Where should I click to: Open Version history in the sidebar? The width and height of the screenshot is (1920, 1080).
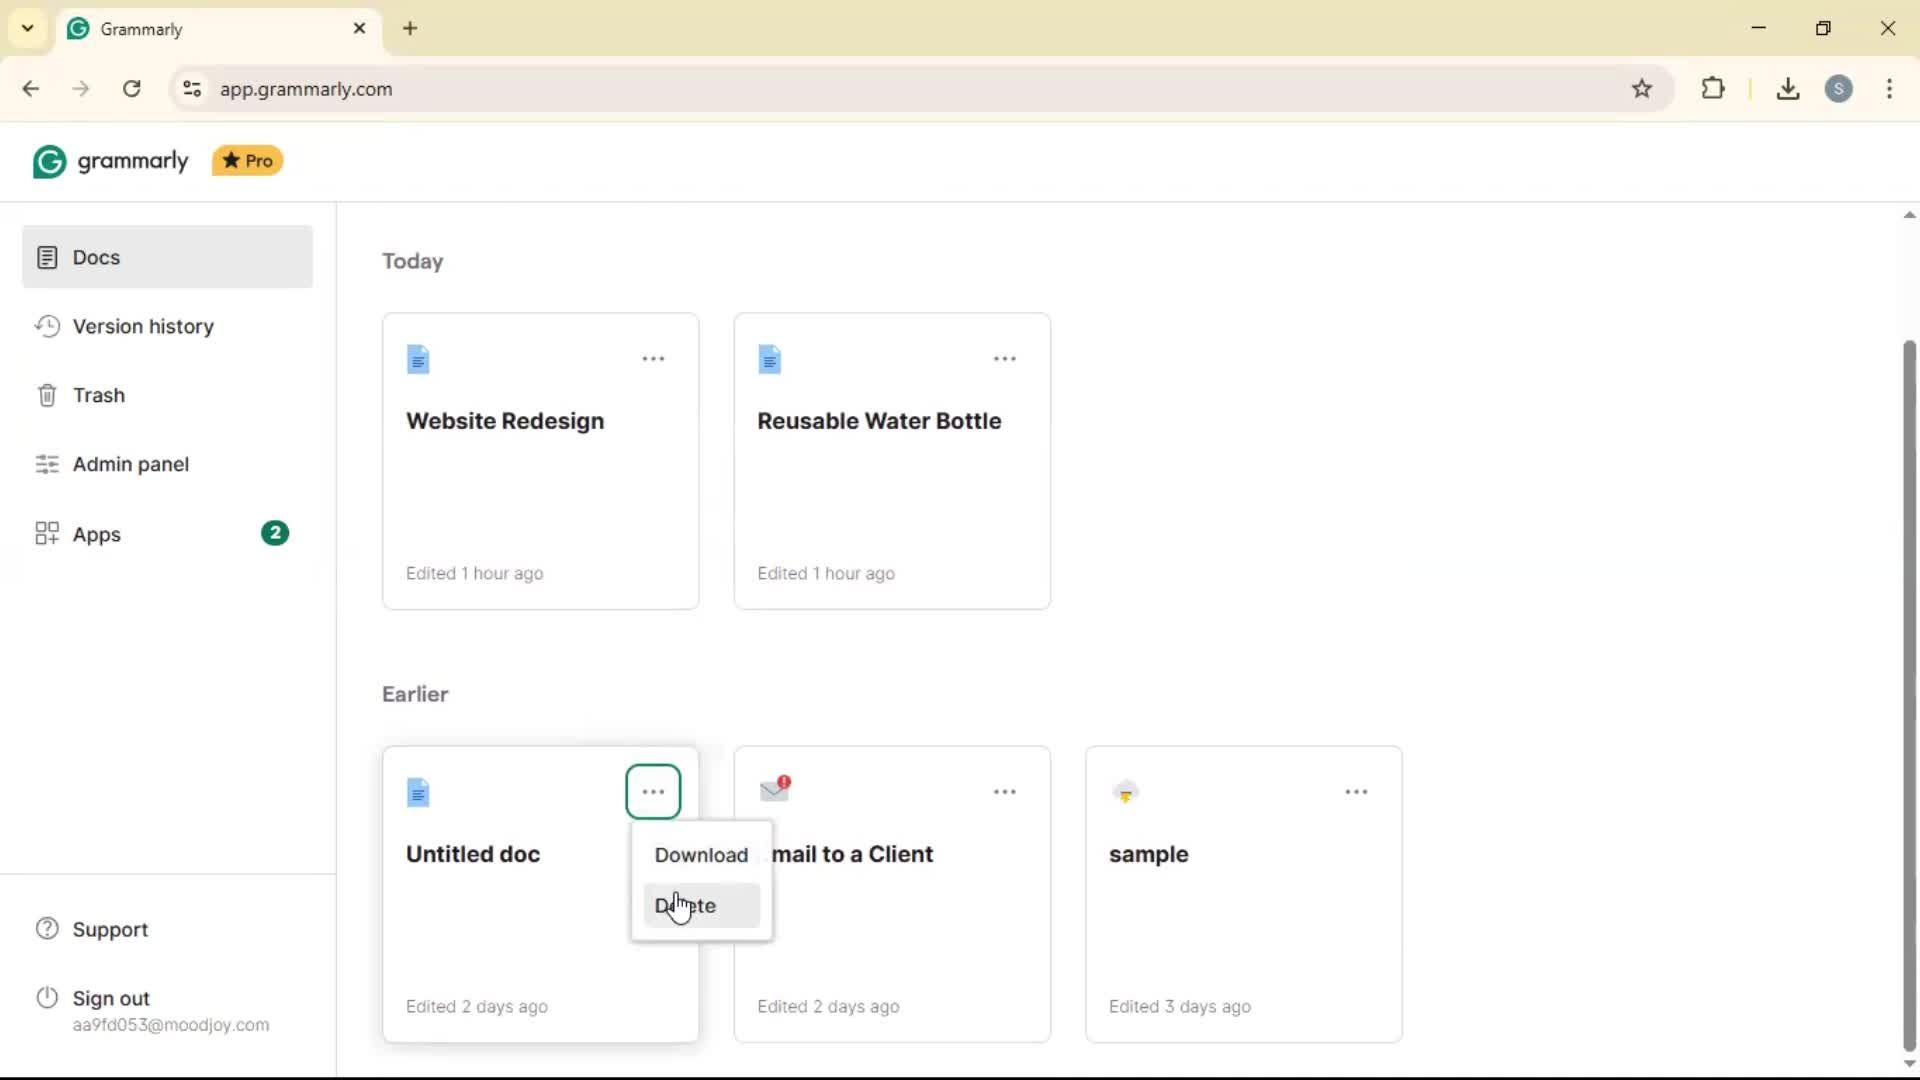point(143,327)
